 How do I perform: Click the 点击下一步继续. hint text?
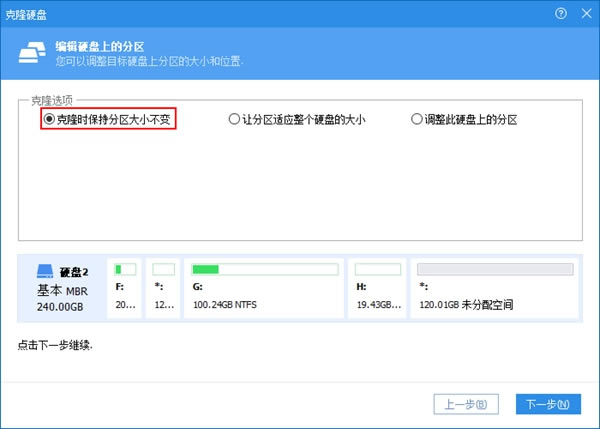pos(55,345)
